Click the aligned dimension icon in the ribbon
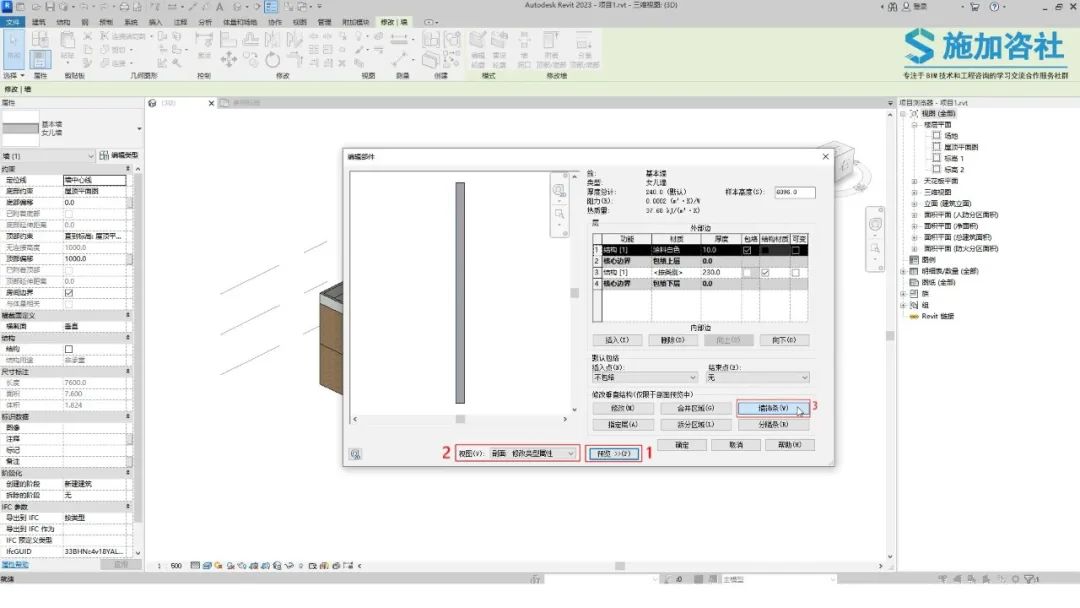 (399, 39)
